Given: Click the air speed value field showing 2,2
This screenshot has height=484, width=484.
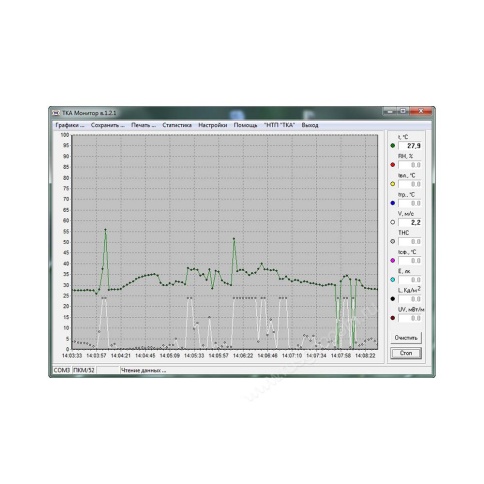Looking at the screenshot, I should point(410,222).
